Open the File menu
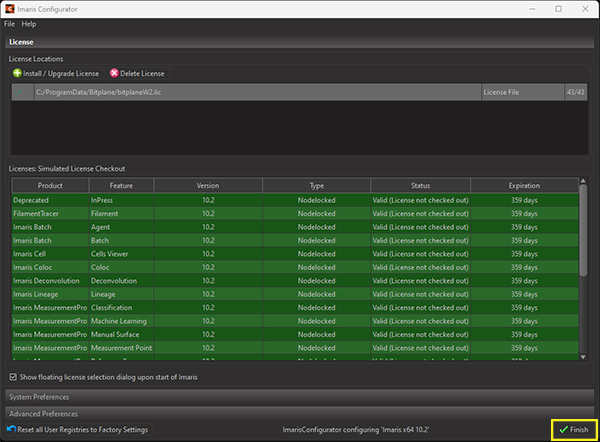 pyautogui.click(x=9, y=24)
